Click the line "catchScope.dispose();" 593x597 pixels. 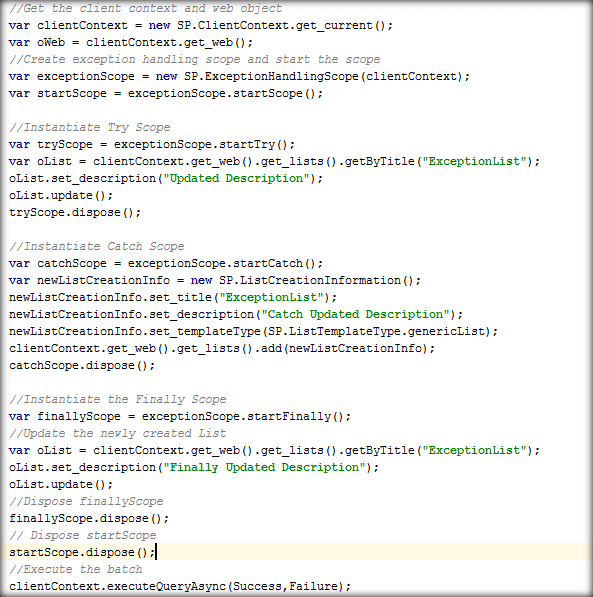(82, 365)
